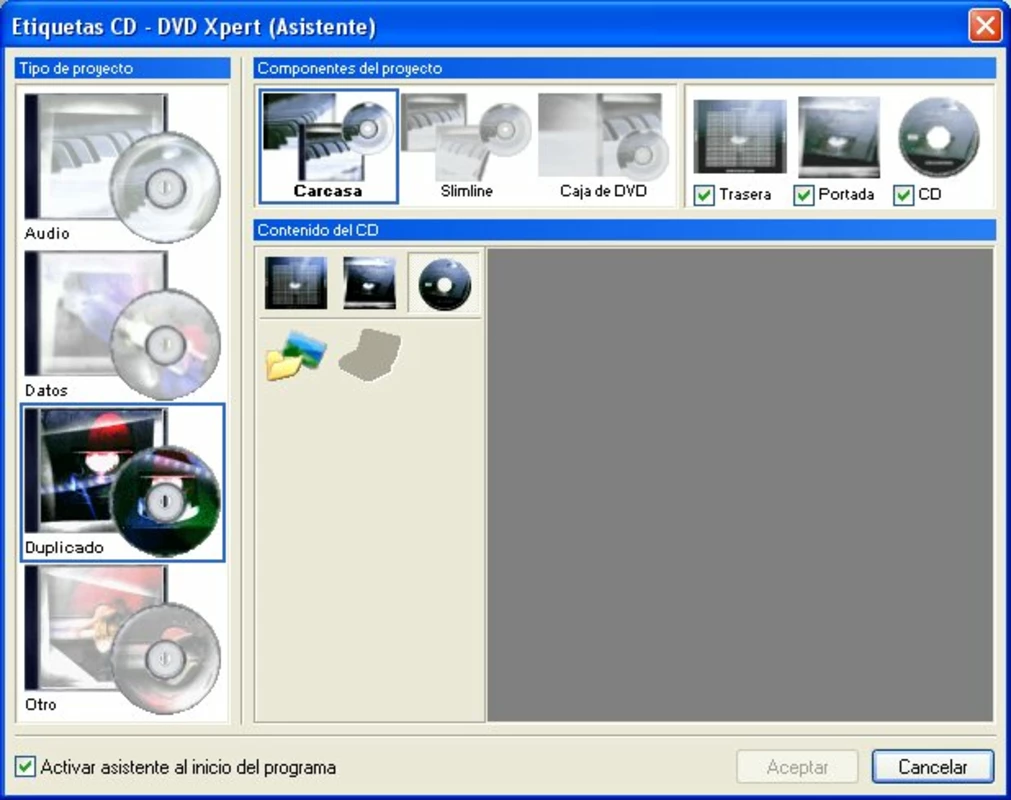
Task: Pick the Otro project type
Action: 123,639
